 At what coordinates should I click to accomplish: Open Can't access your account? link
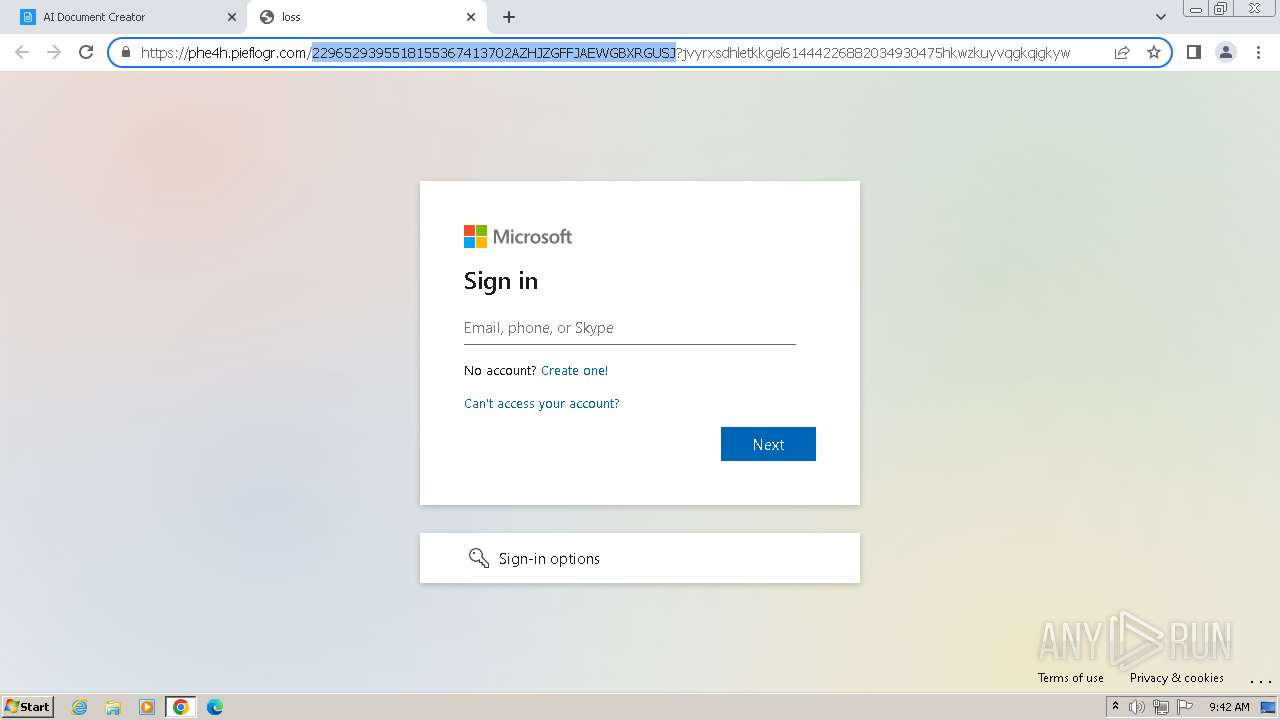[541, 404]
